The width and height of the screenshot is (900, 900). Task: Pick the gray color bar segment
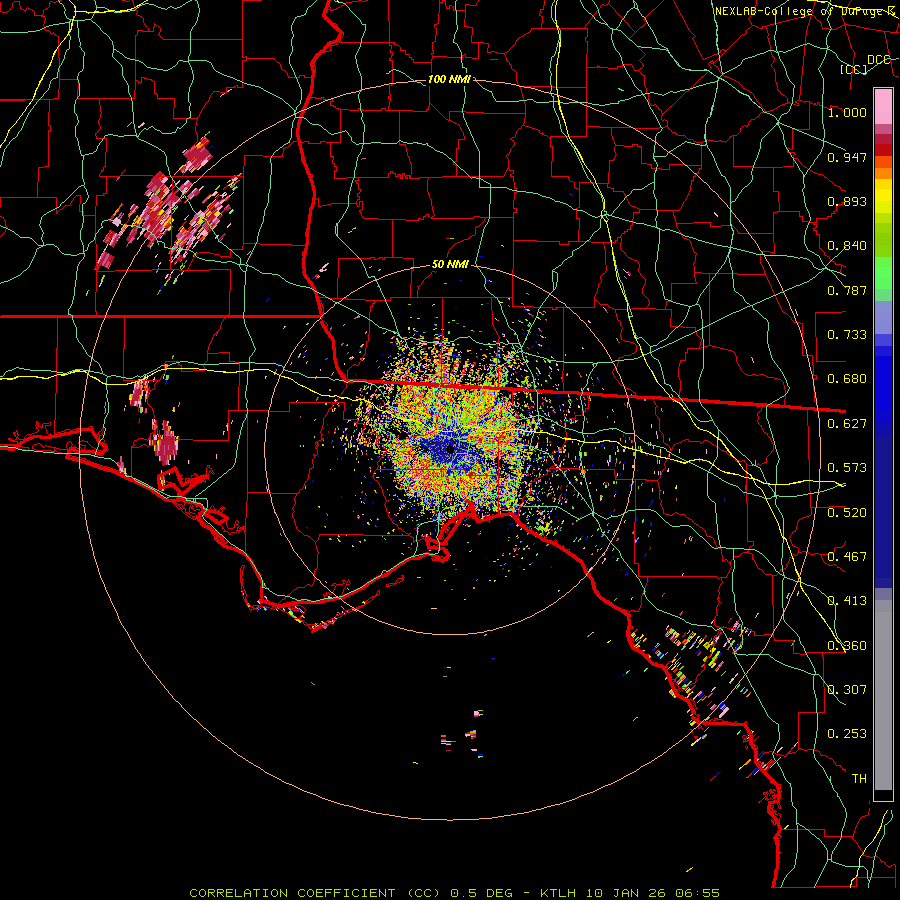pos(883,695)
